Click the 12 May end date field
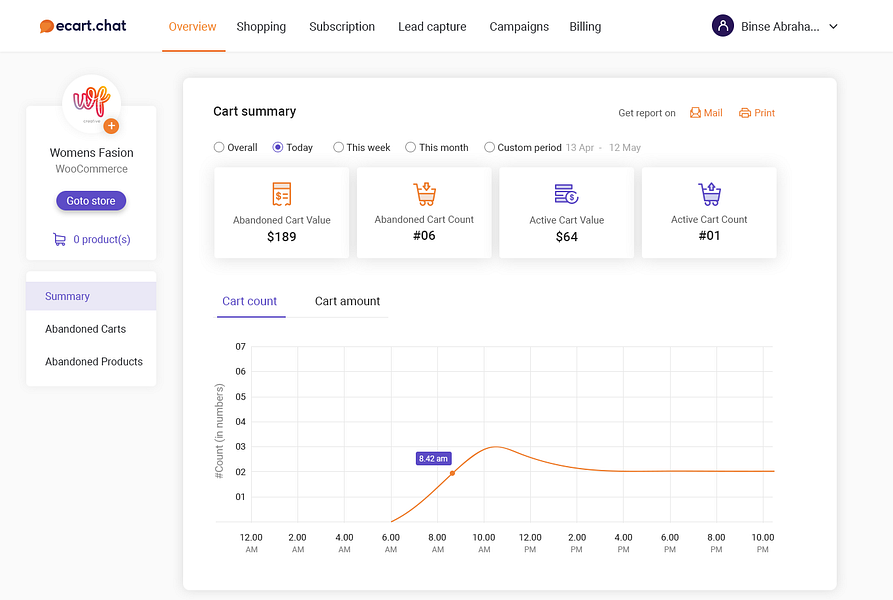 (x=625, y=148)
